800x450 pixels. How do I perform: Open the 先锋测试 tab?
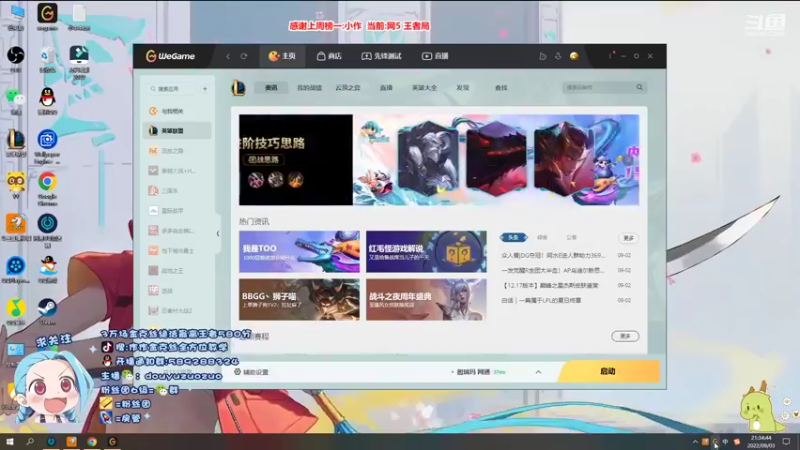[x=381, y=56]
